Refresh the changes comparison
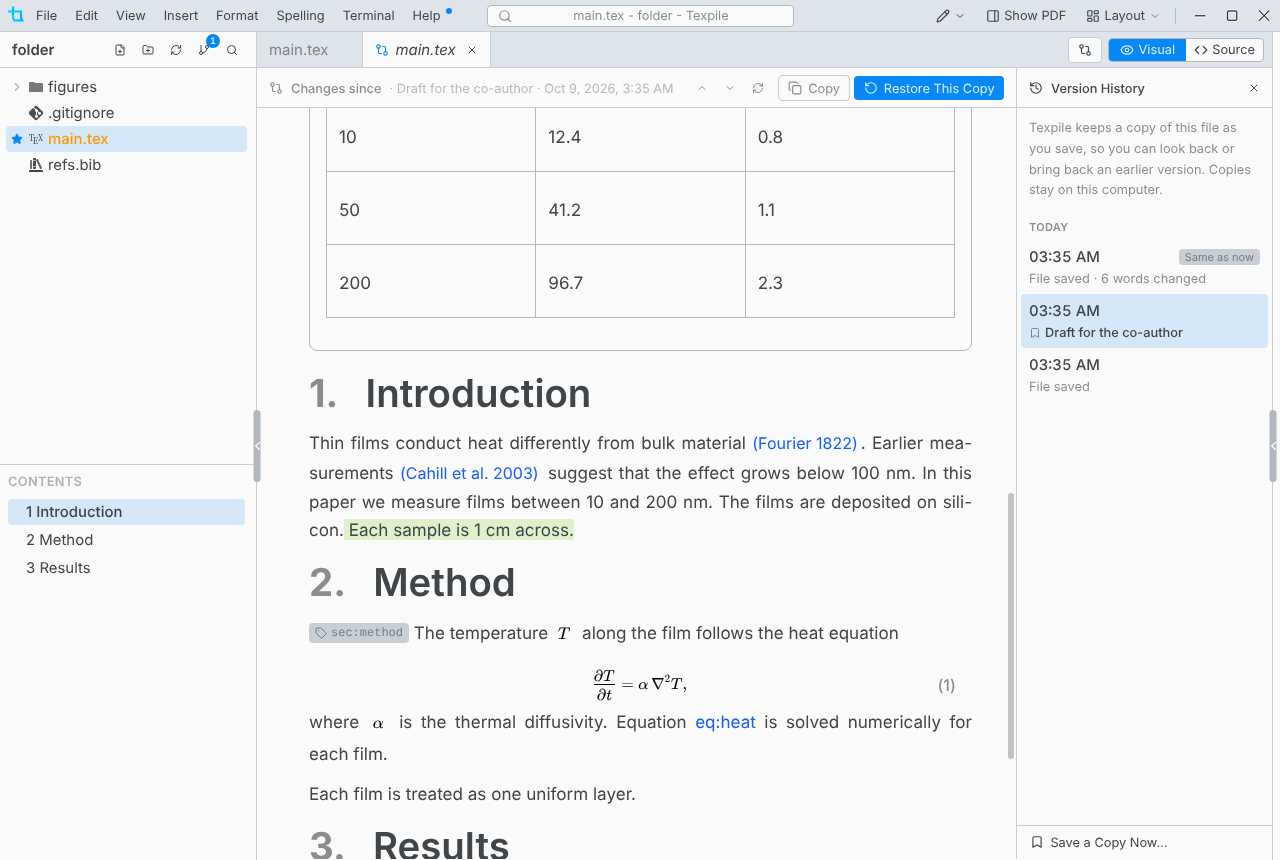Screen dimensions: 1280x860 pyautogui.click(x=758, y=88)
